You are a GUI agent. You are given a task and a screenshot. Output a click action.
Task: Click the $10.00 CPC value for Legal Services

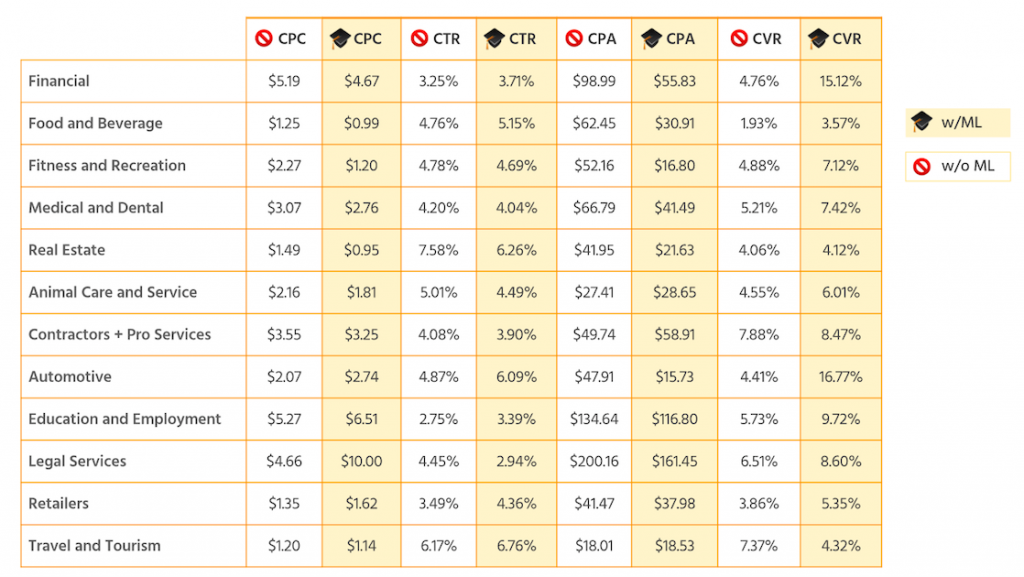point(361,461)
